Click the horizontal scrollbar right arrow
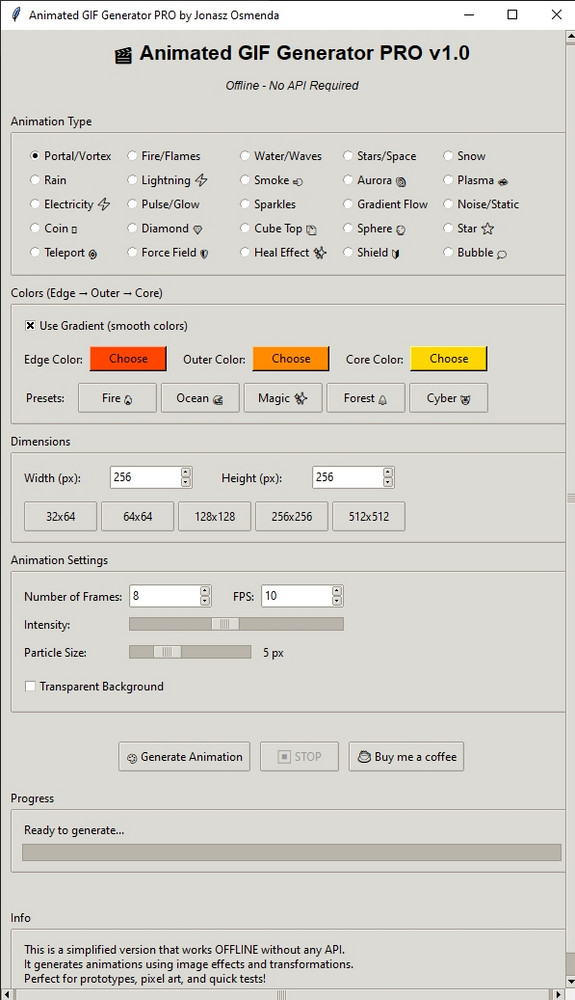The width and height of the screenshot is (575, 1000). pyautogui.click(x=559, y=994)
